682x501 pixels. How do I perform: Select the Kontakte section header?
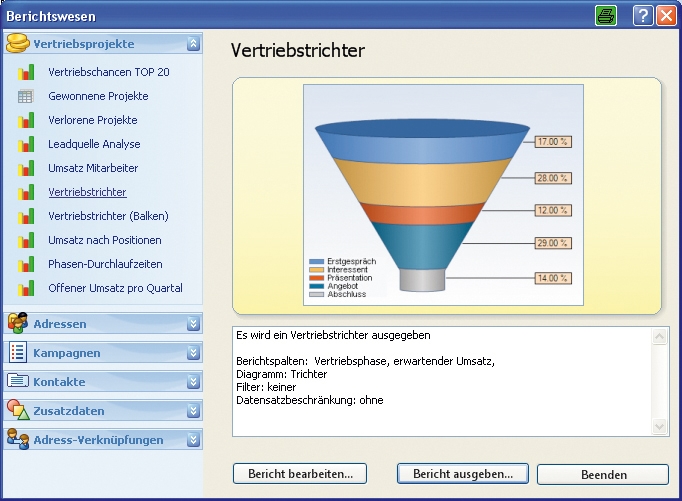103,382
